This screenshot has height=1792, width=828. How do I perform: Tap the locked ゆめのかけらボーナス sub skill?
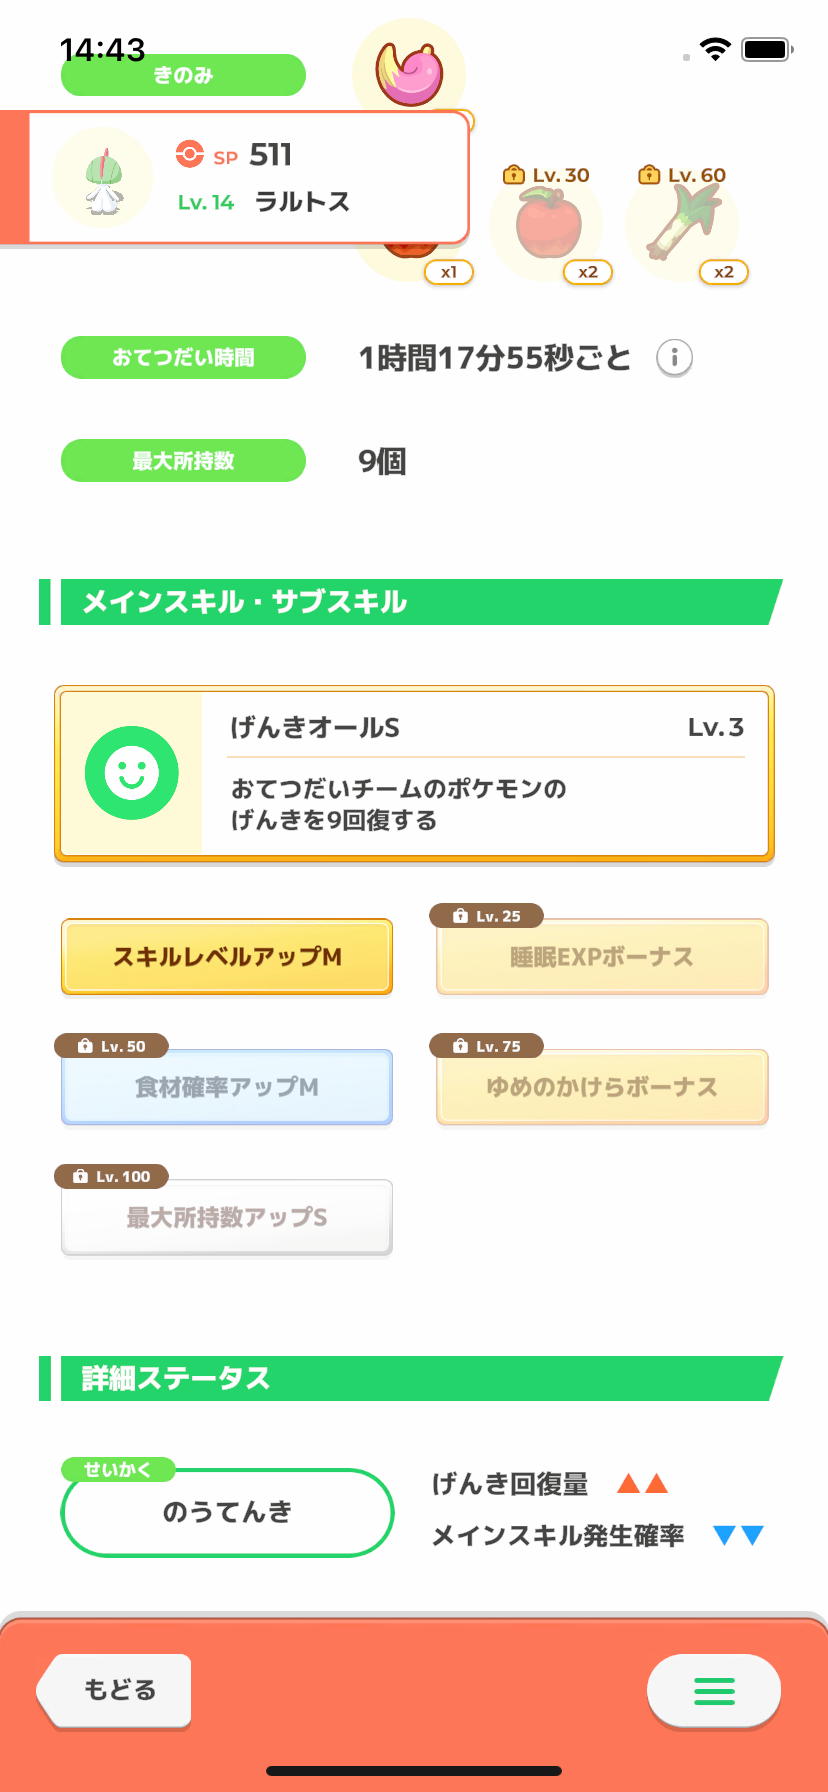[602, 1087]
